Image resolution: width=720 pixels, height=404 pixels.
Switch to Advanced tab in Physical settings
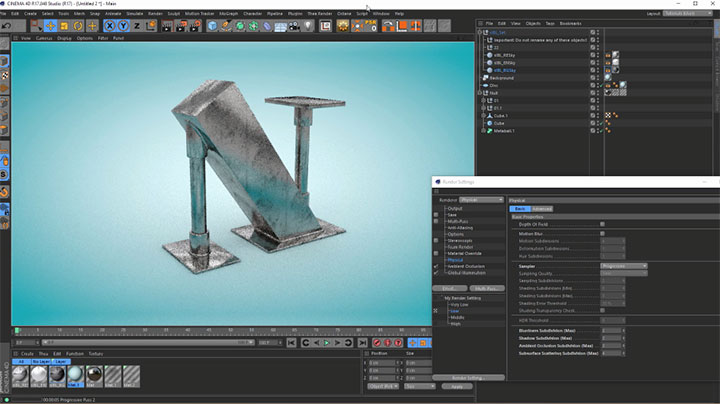pyautogui.click(x=542, y=209)
